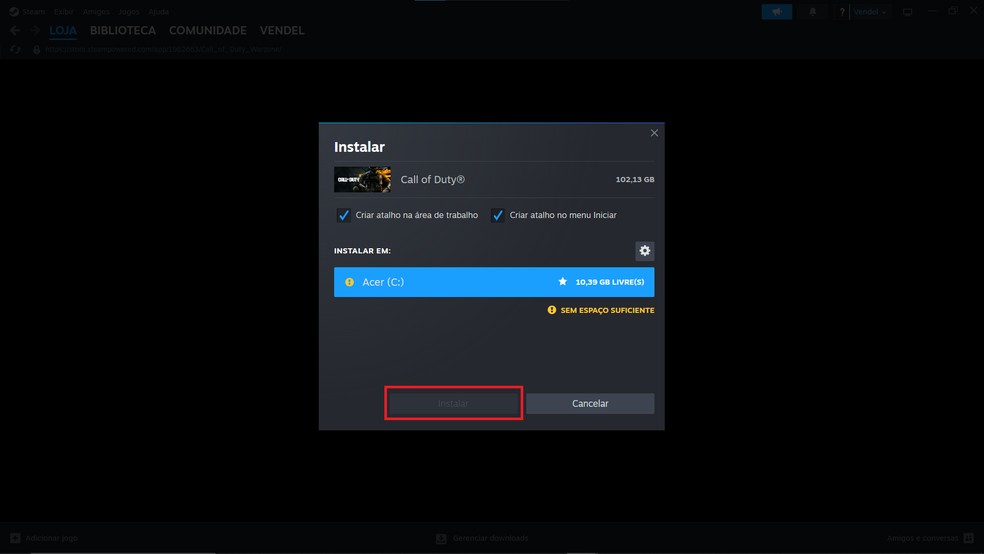Click Adicionar jogo at bottom left
Viewport: 984px width, 554px height.
click(x=44, y=538)
